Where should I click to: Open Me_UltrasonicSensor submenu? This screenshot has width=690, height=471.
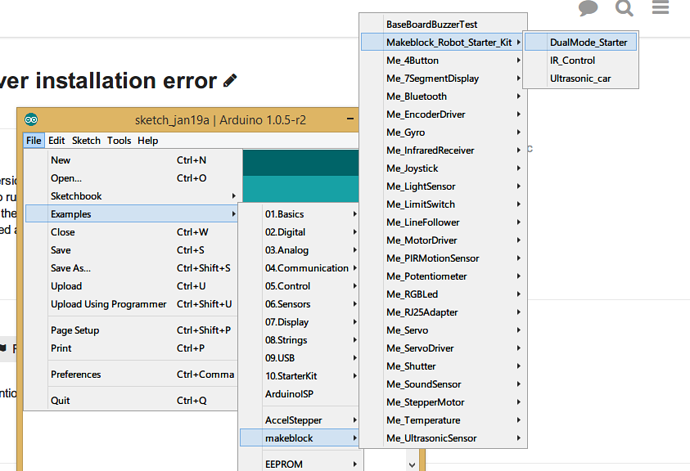[443, 438]
